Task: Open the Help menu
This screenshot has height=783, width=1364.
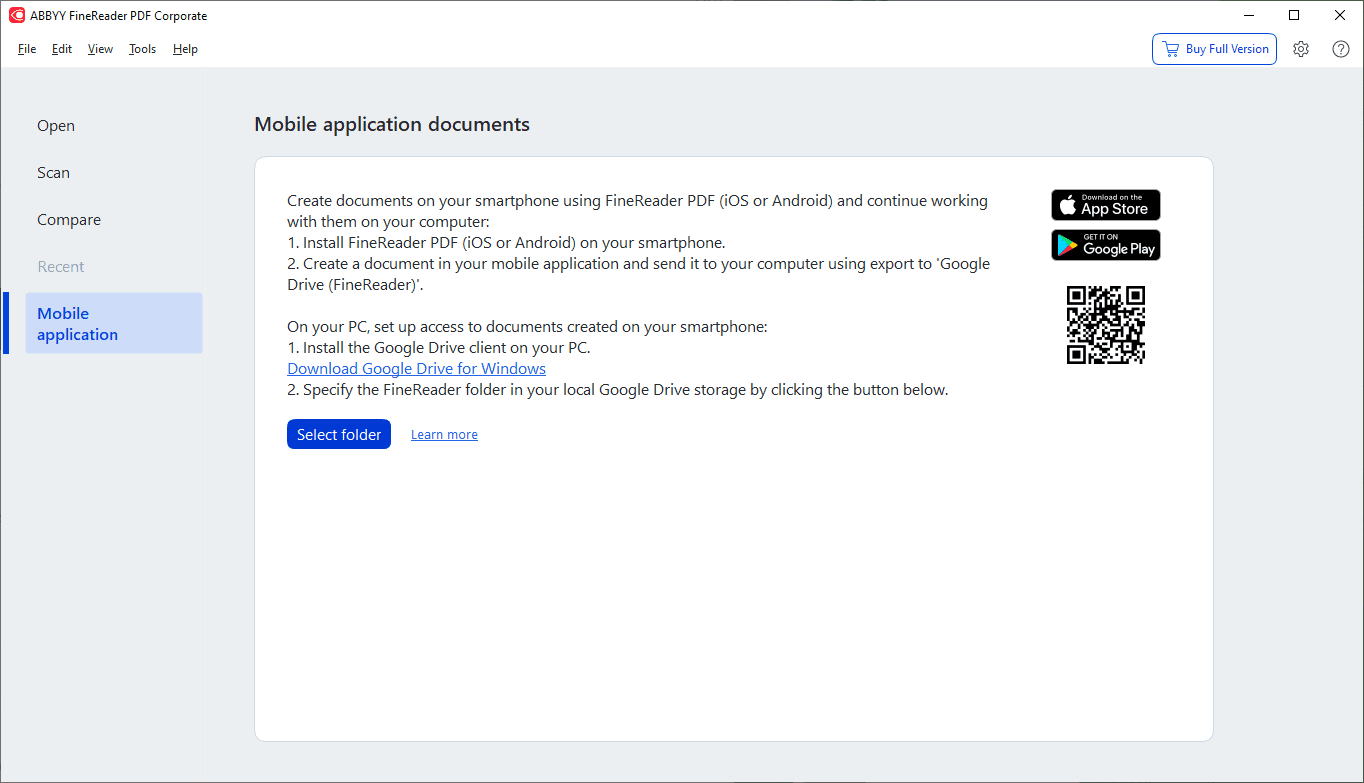Action: click(x=185, y=49)
